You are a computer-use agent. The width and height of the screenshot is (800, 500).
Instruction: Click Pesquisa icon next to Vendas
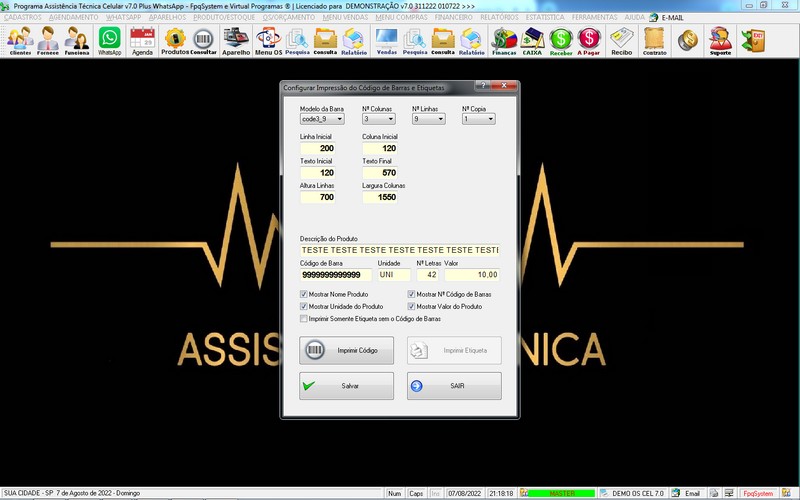pyautogui.click(x=415, y=41)
